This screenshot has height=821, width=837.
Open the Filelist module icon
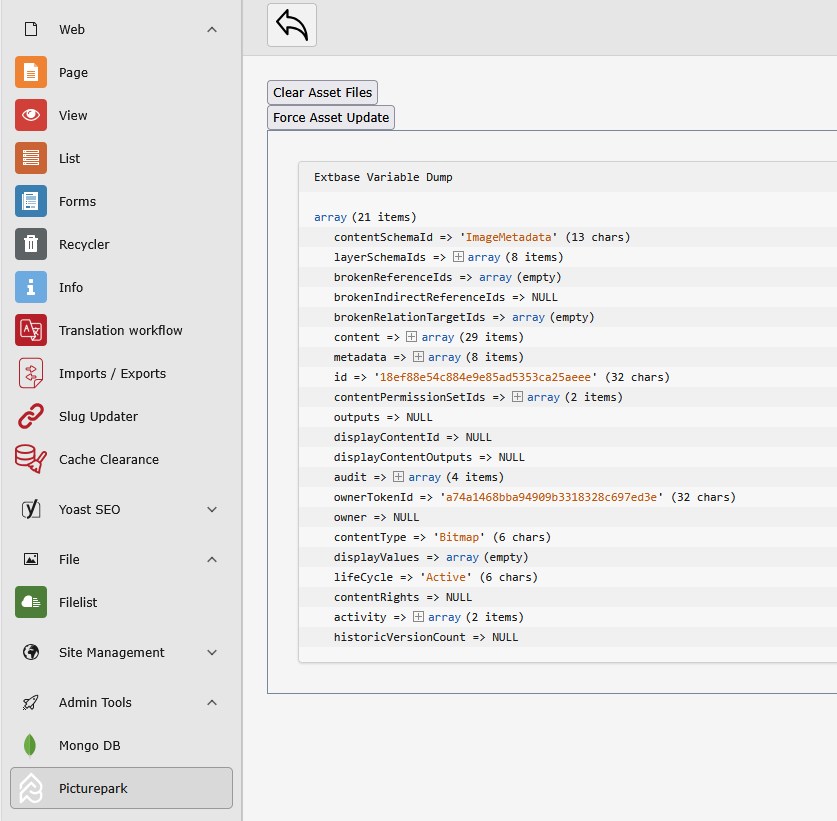pos(31,603)
